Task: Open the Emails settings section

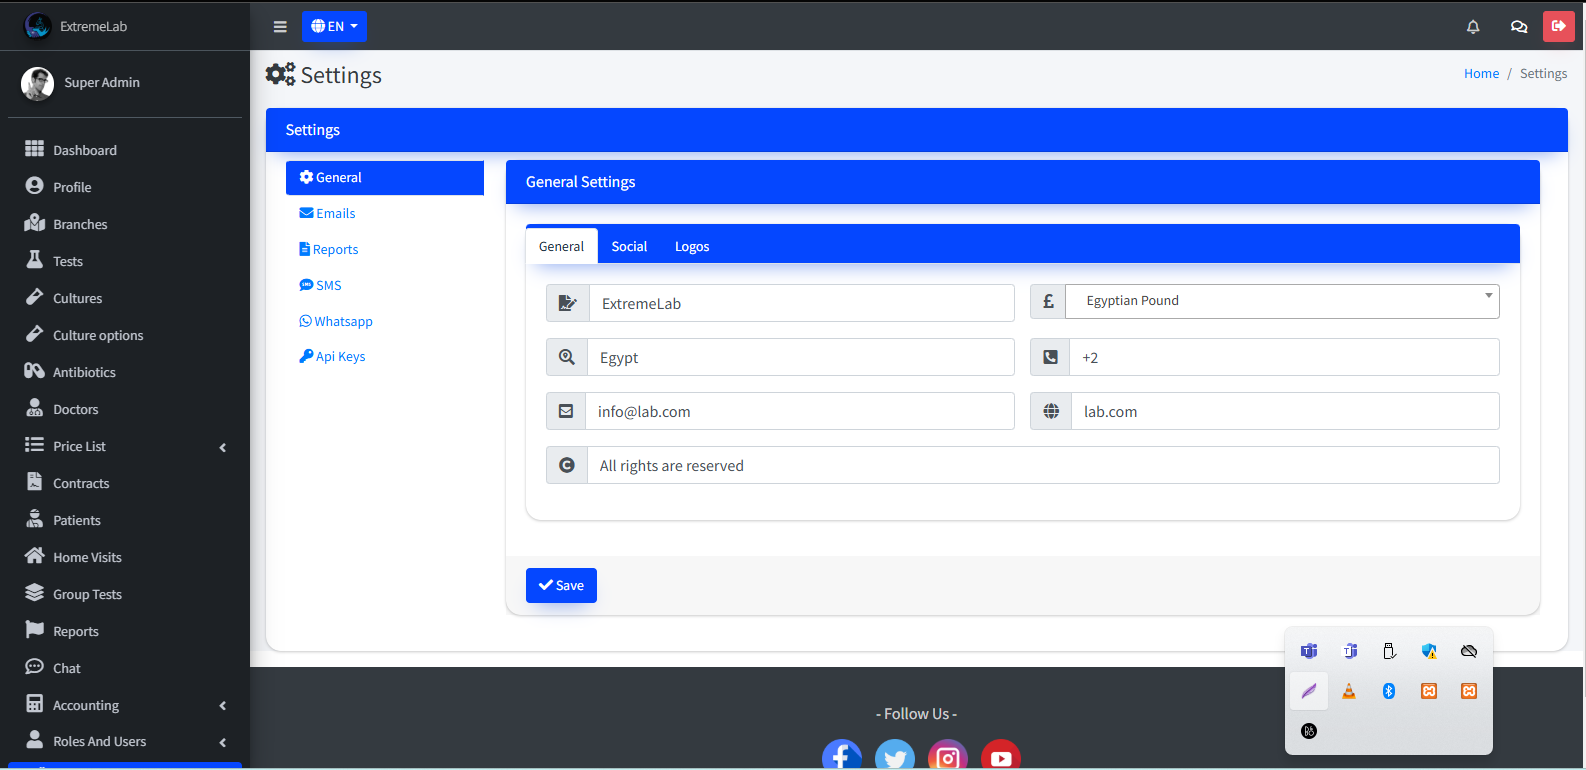Action: click(x=336, y=213)
